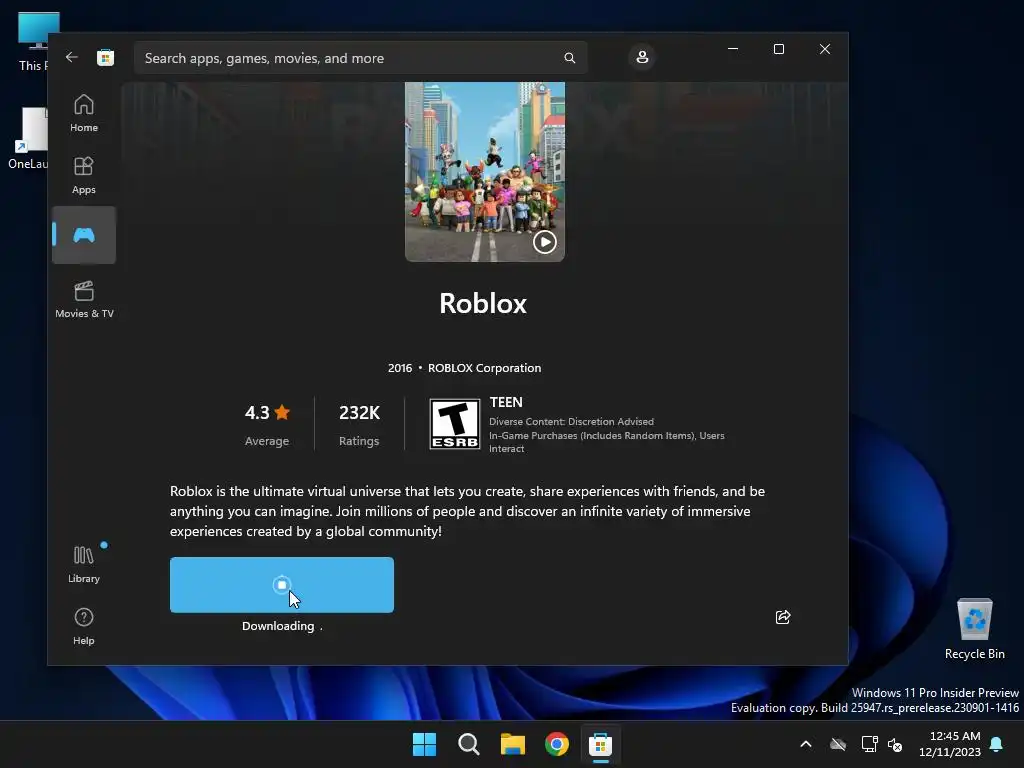Open the Library in sidebar
Screen dimensions: 1024x768
tap(84, 564)
